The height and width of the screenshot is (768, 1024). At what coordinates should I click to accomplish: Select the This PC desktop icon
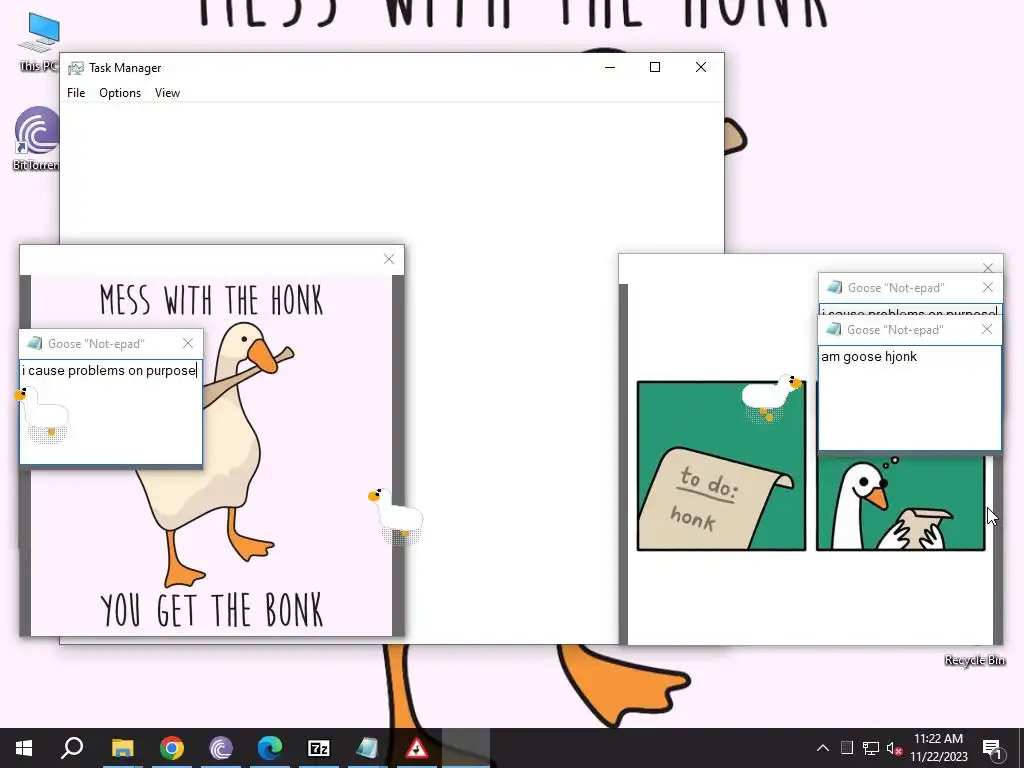(x=38, y=42)
